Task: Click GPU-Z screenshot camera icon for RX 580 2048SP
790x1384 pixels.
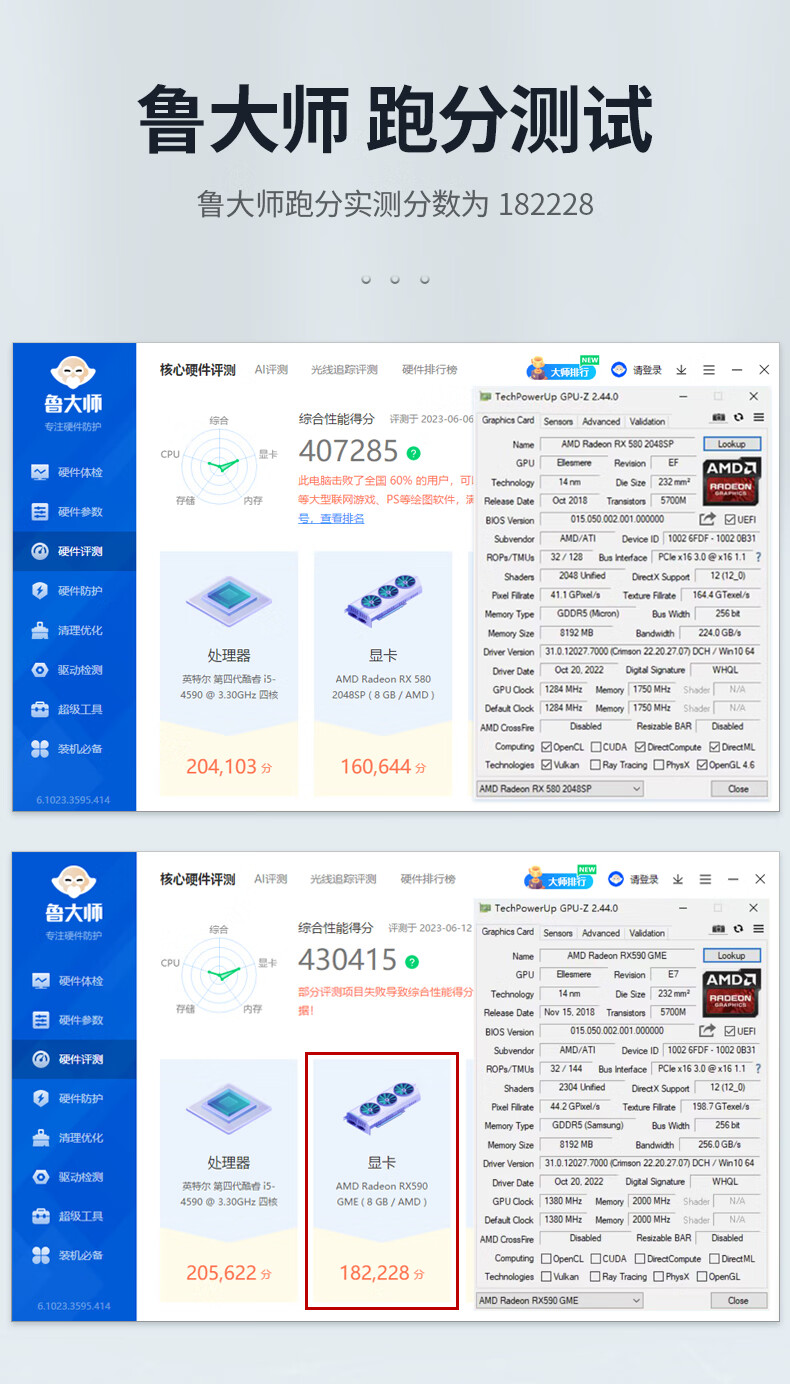Action: (x=718, y=417)
